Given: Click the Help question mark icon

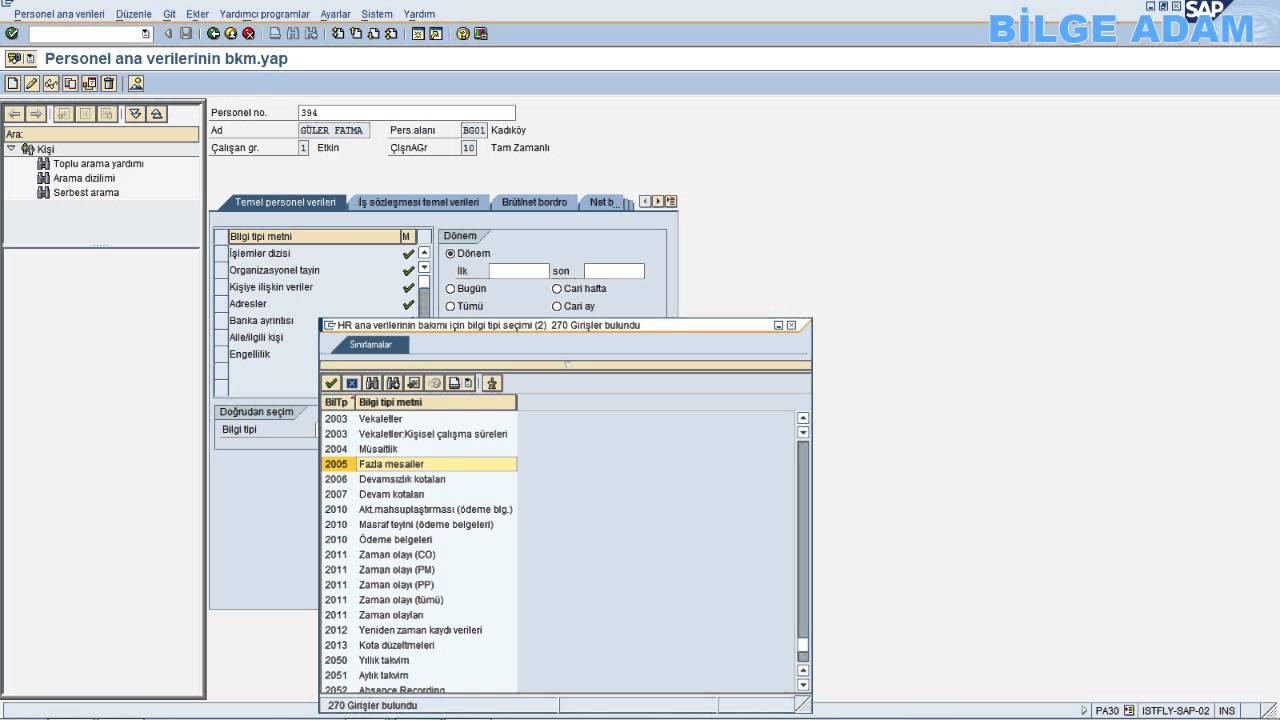Looking at the screenshot, I should click(x=463, y=33).
